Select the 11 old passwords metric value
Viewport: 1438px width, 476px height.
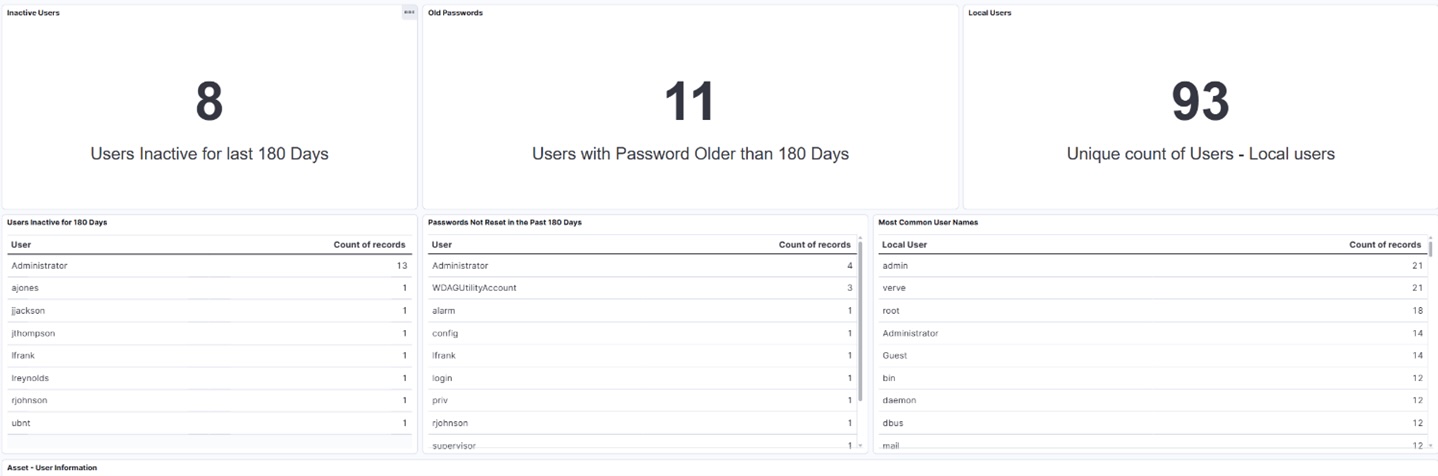pyautogui.click(x=690, y=102)
